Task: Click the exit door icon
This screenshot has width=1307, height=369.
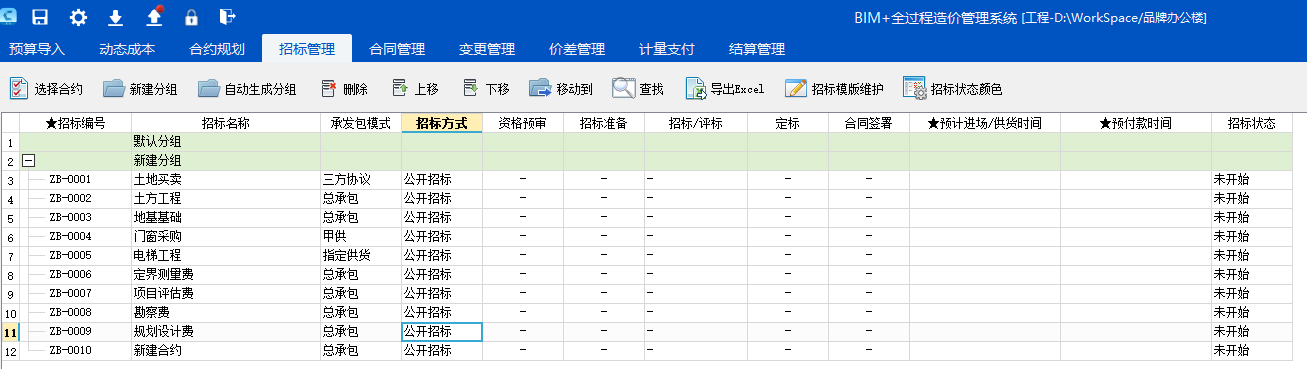Action: pyautogui.click(x=228, y=16)
